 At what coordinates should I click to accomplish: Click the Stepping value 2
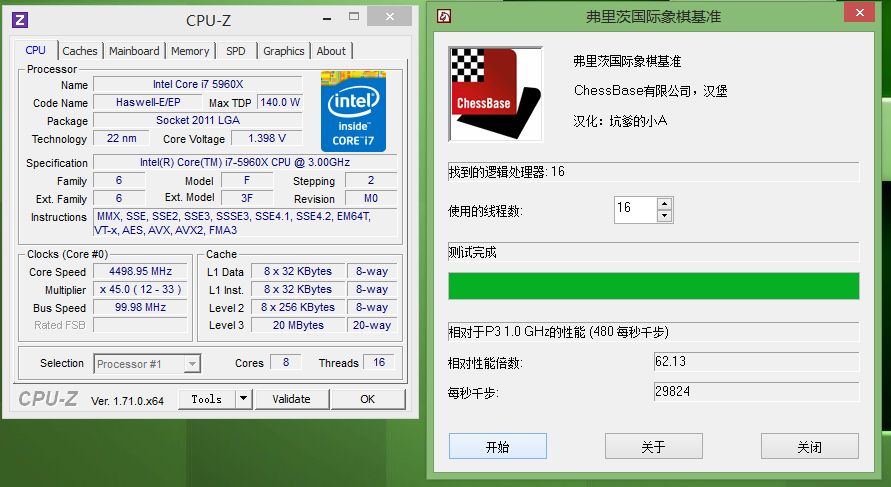[x=371, y=180]
